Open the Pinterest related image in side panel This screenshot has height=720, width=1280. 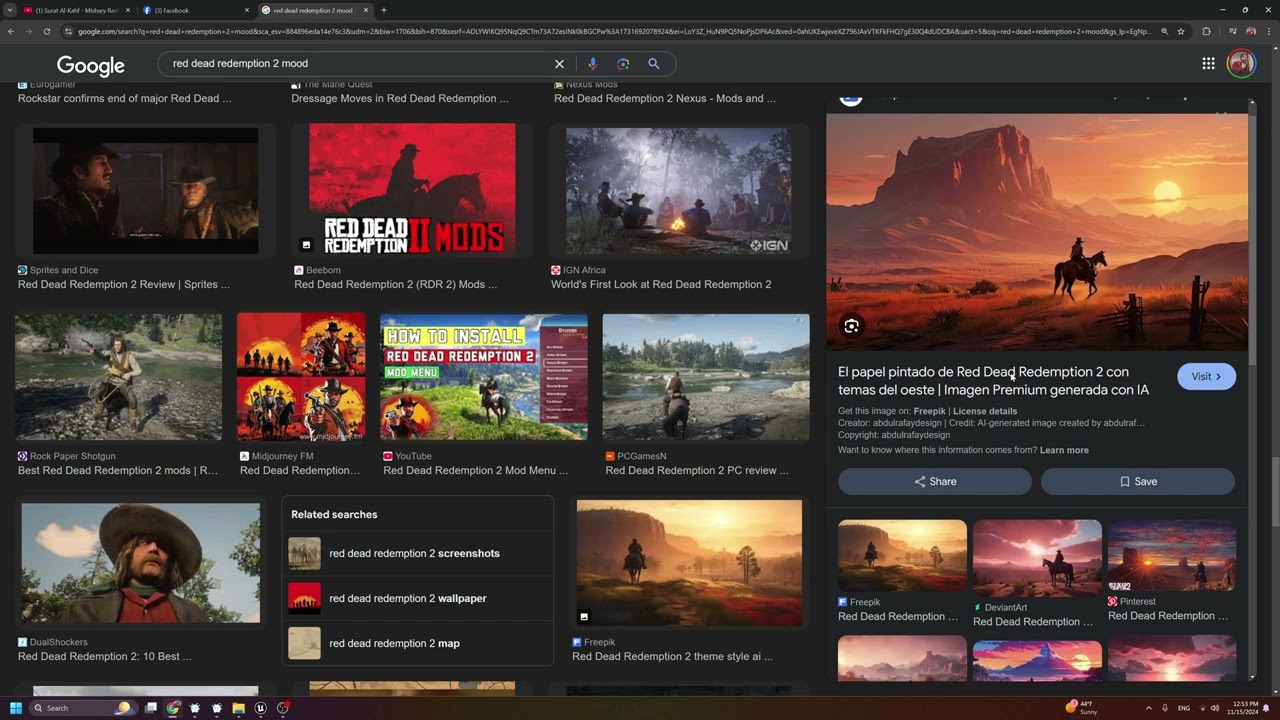1172,555
